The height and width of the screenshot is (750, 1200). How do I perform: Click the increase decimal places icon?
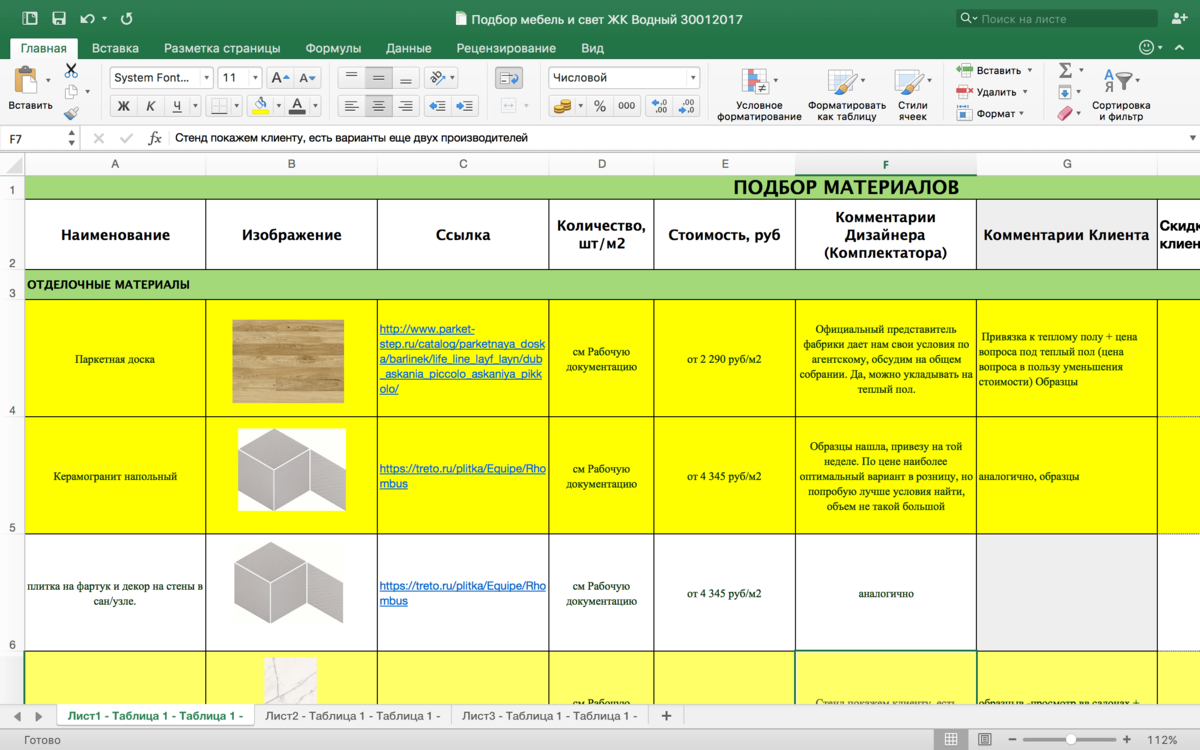[x=659, y=106]
